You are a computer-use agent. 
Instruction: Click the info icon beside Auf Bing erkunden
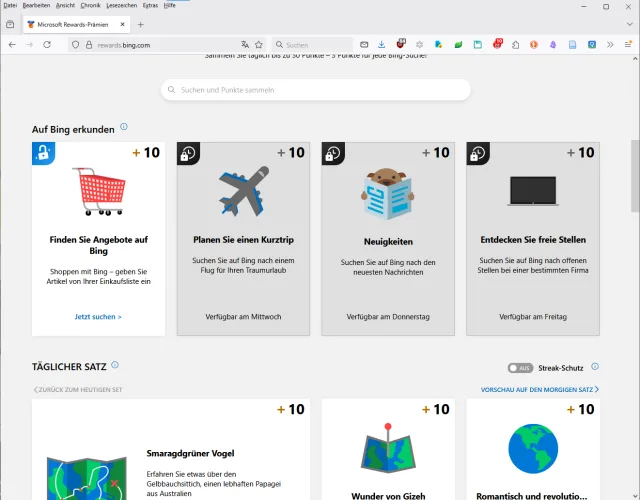[124, 127]
